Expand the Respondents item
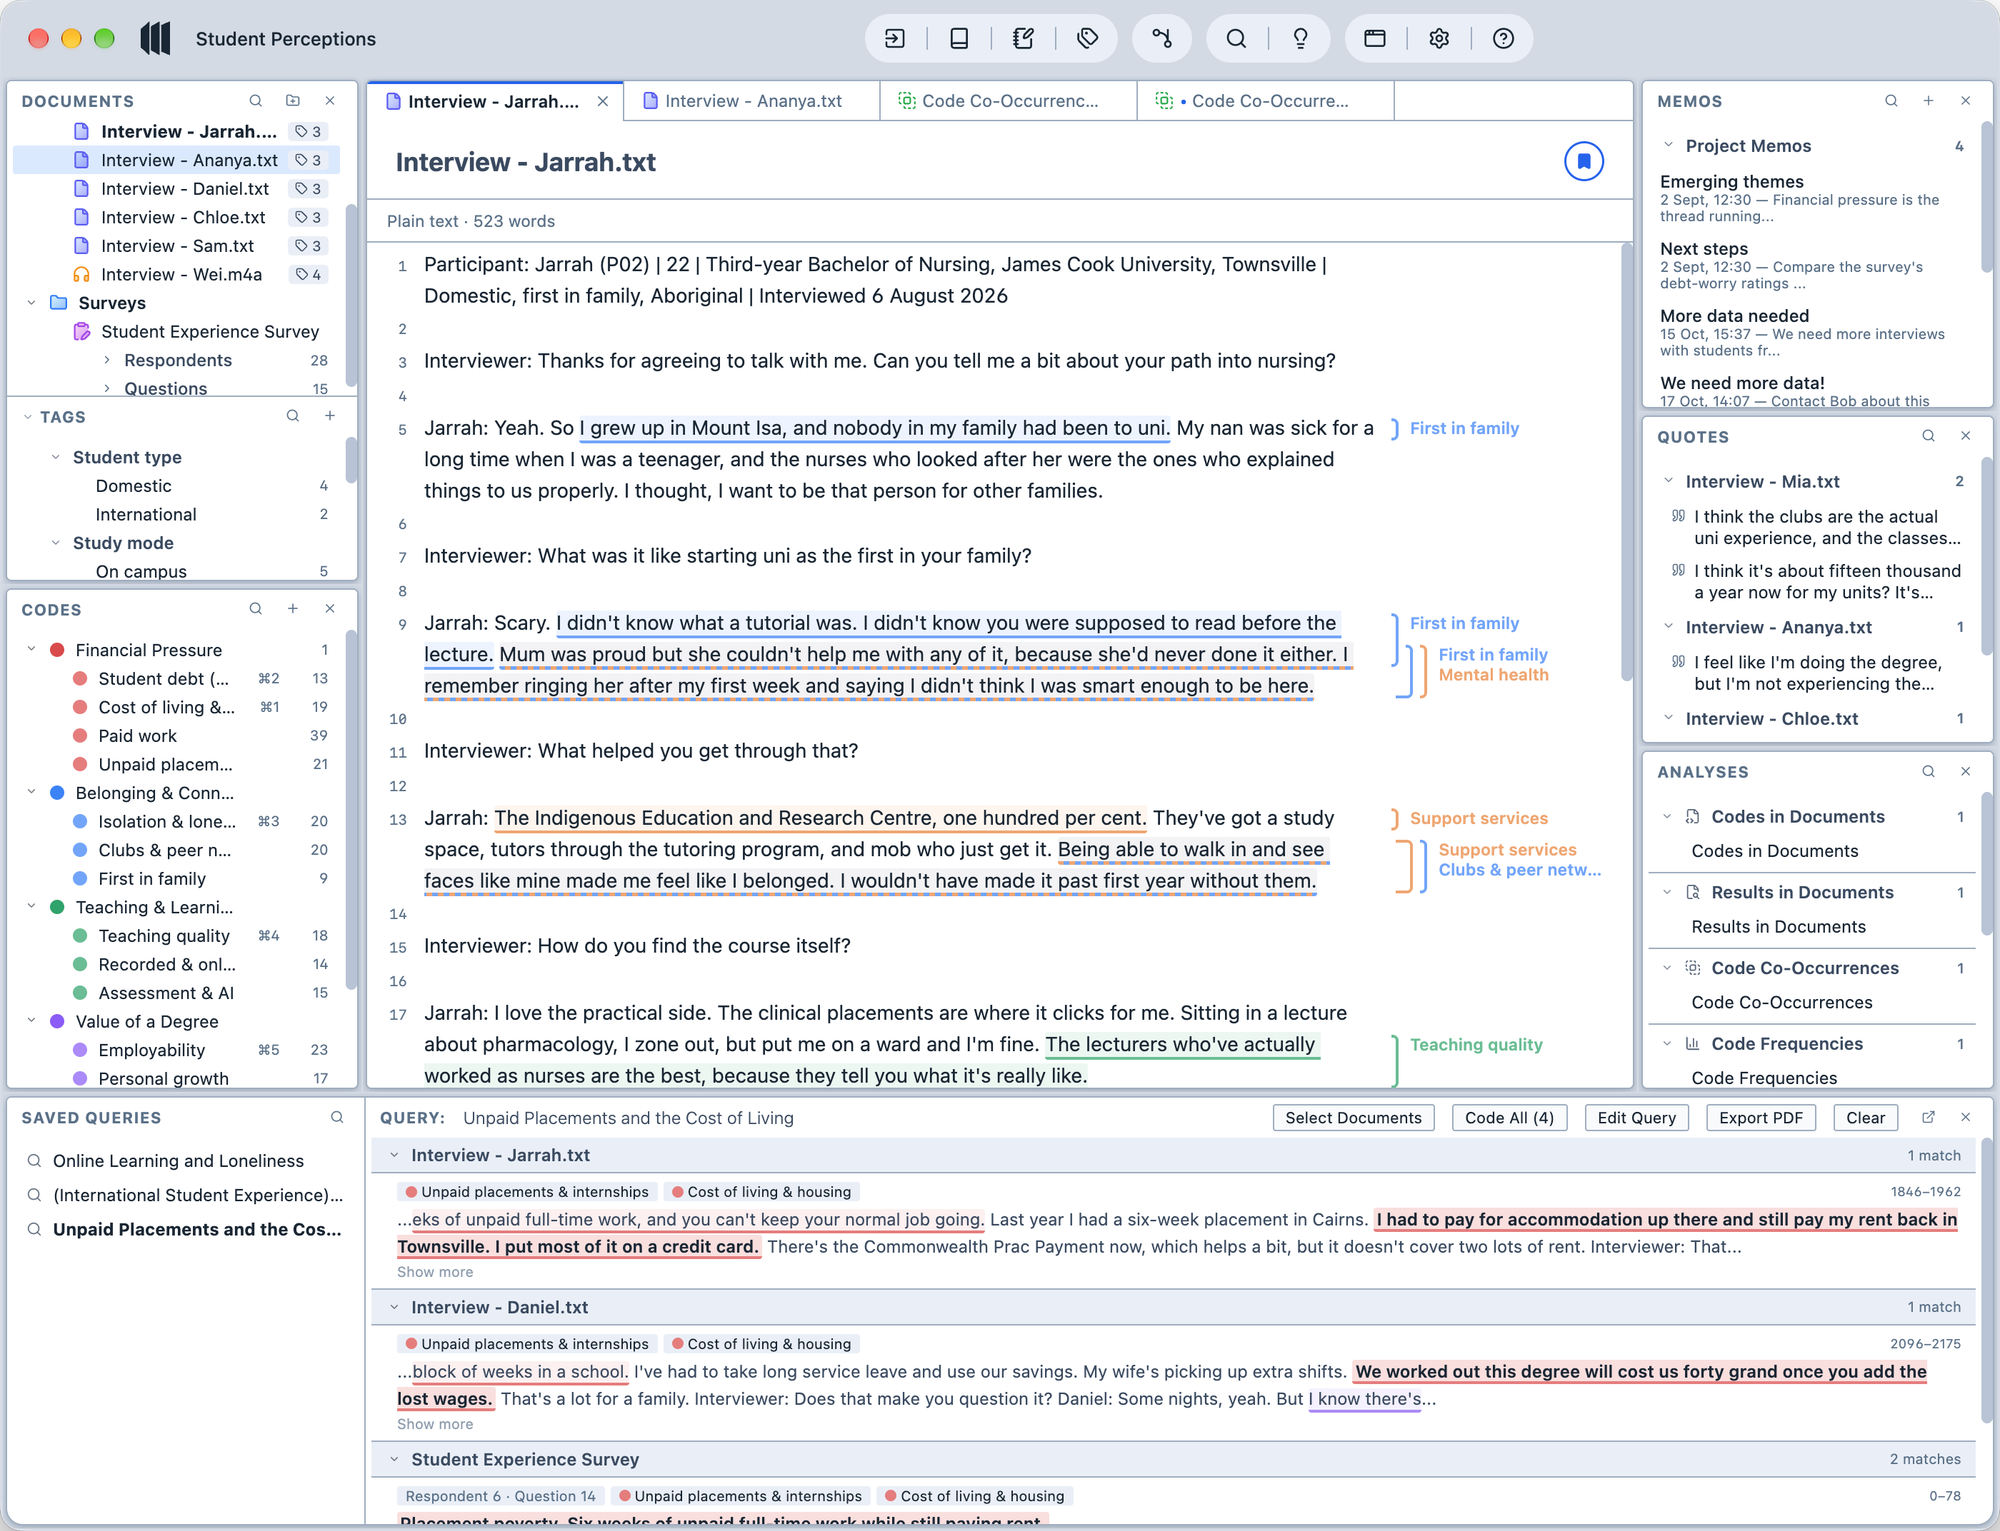 pyautogui.click(x=107, y=360)
